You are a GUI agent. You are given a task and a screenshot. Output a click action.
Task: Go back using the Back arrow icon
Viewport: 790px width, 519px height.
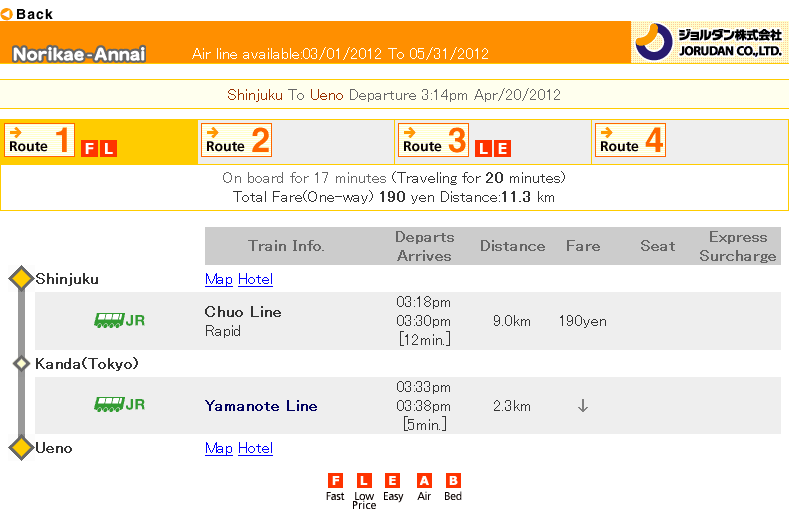pyautogui.click(x=7, y=14)
